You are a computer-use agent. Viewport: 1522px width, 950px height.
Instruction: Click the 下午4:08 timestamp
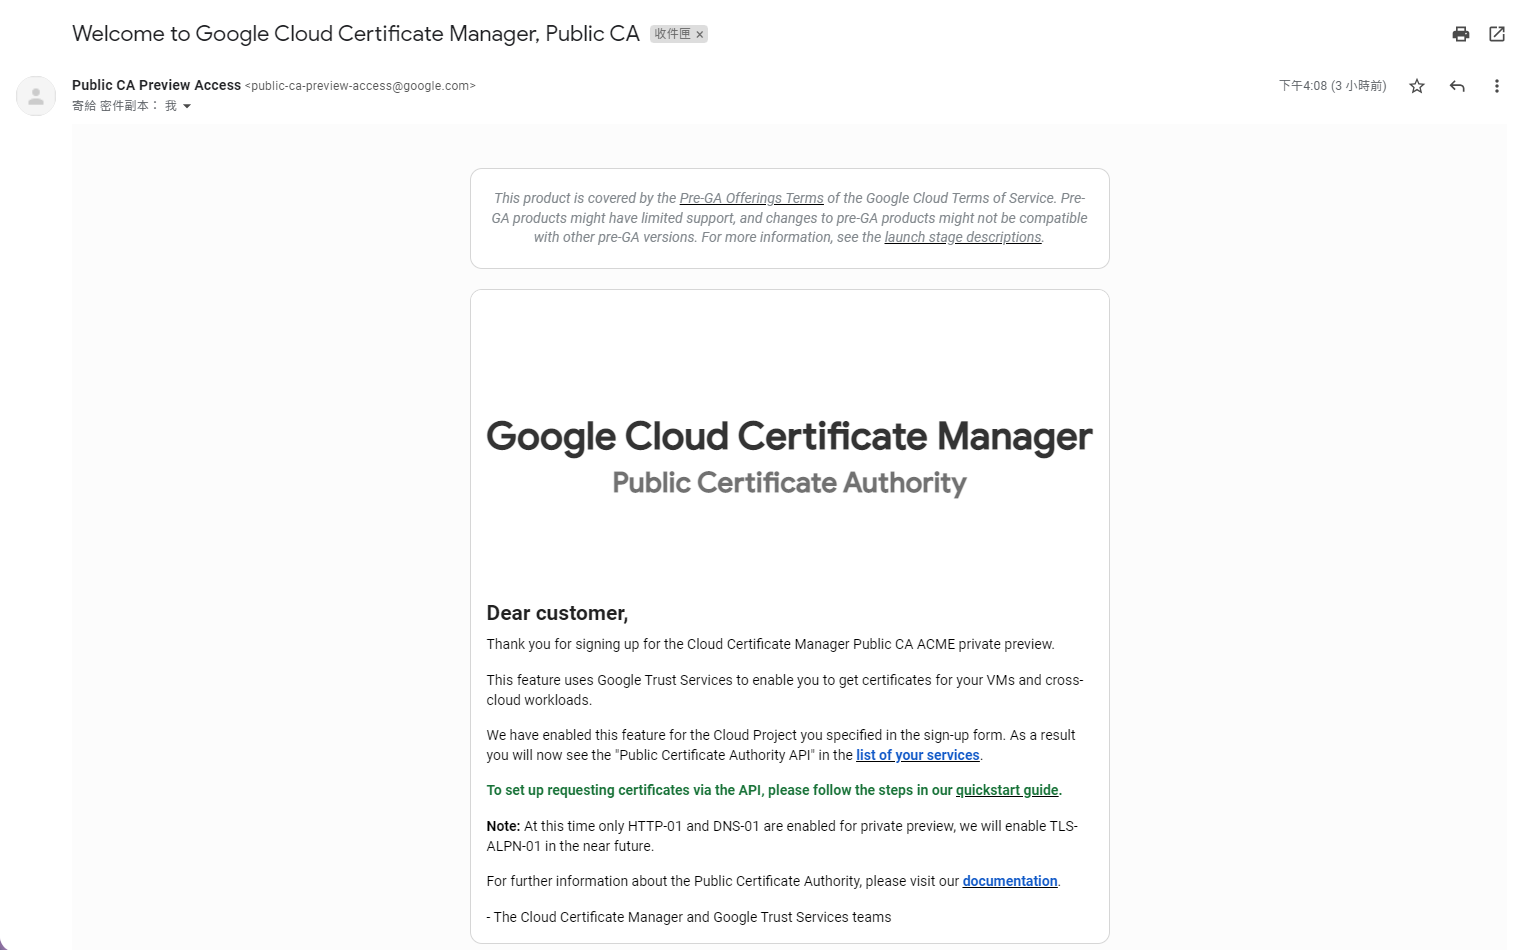[1331, 86]
